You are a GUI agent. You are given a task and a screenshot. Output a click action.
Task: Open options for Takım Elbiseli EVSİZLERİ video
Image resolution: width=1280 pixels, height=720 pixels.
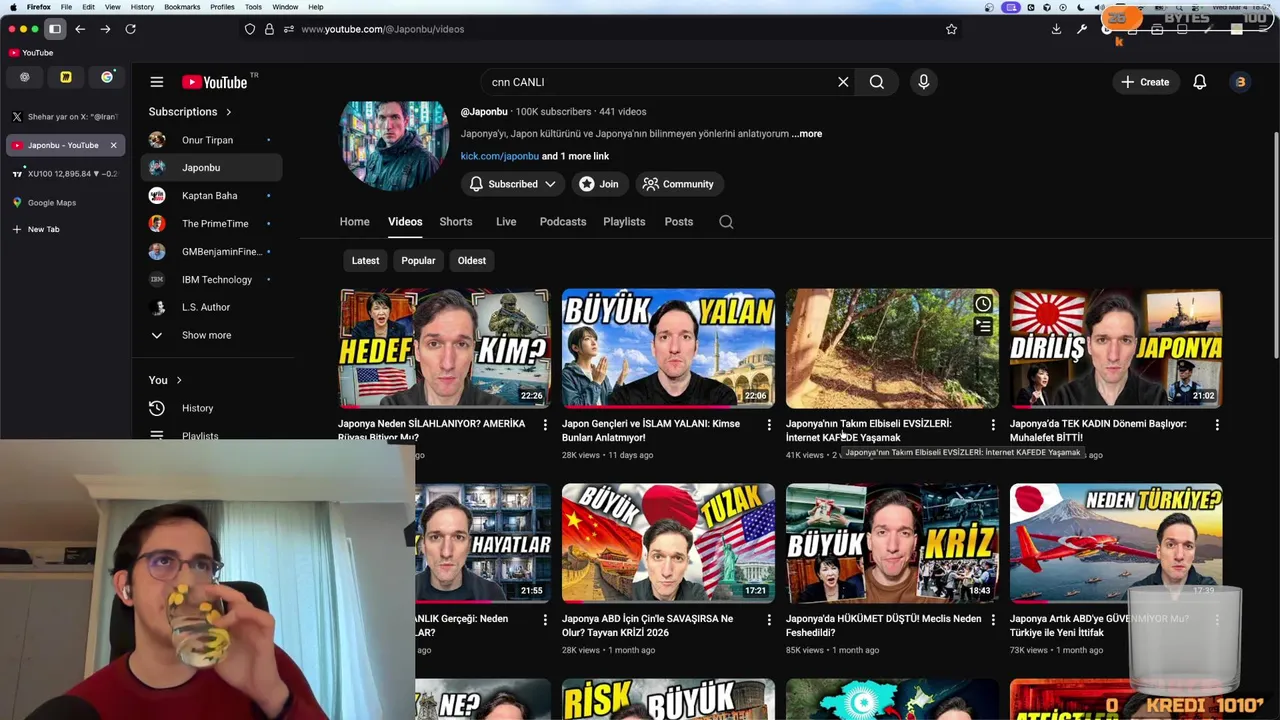993,425
